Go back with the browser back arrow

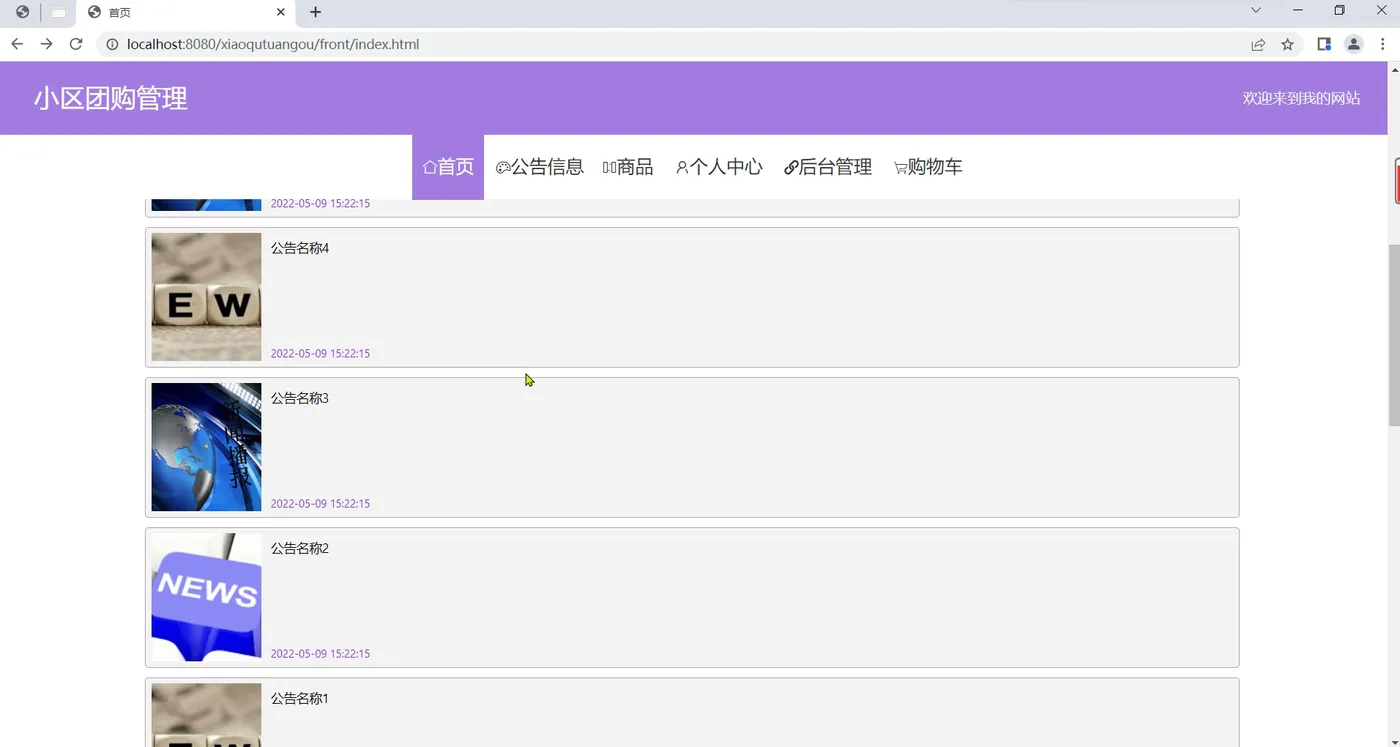(x=17, y=44)
